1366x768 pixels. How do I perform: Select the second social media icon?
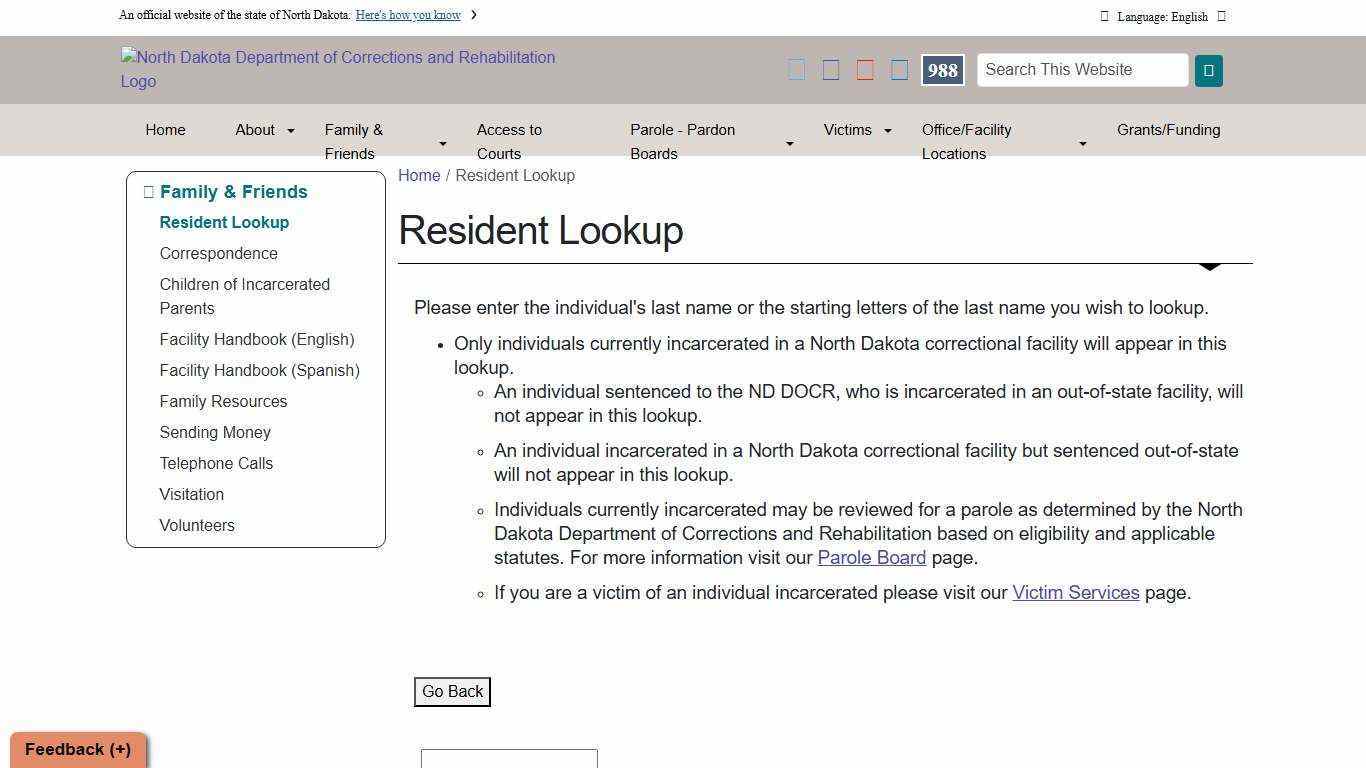click(x=831, y=69)
